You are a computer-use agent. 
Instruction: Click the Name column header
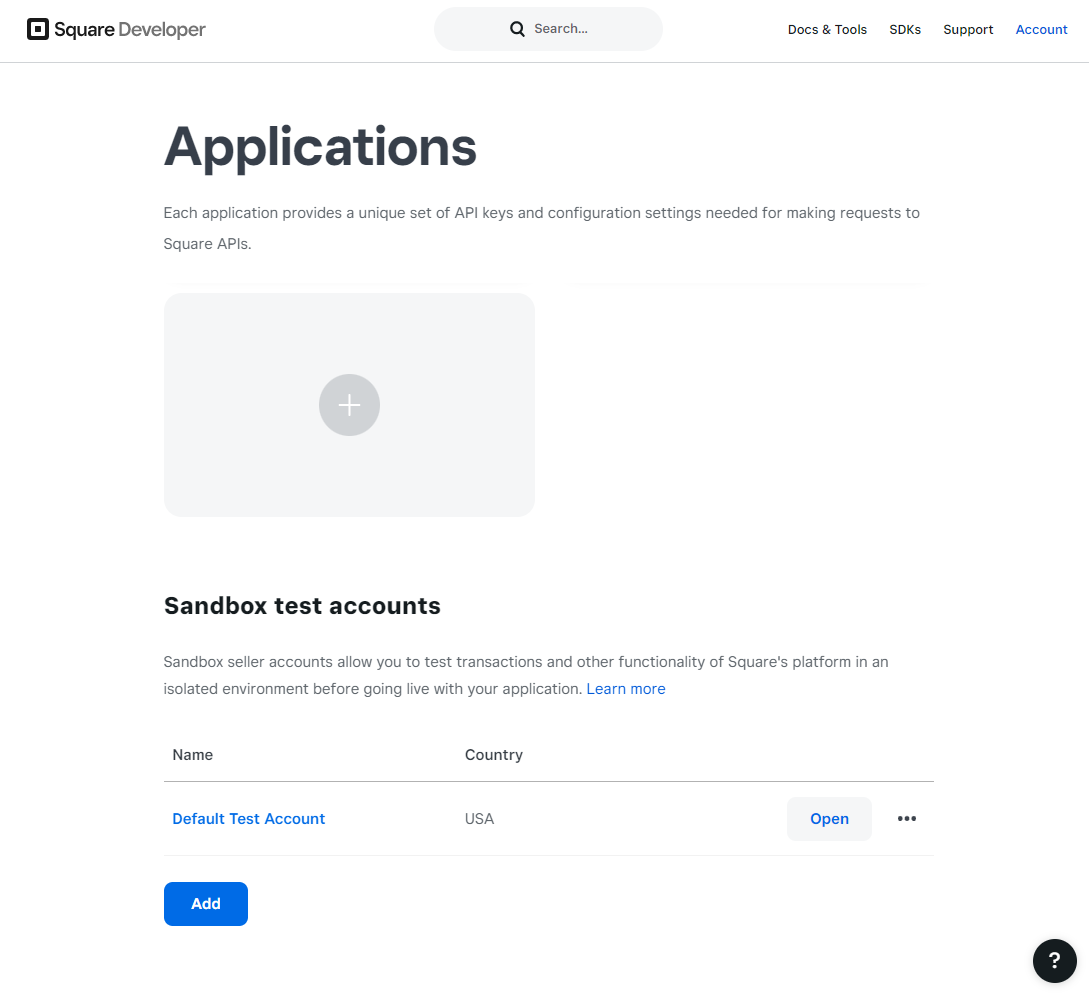click(x=192, y=755)
